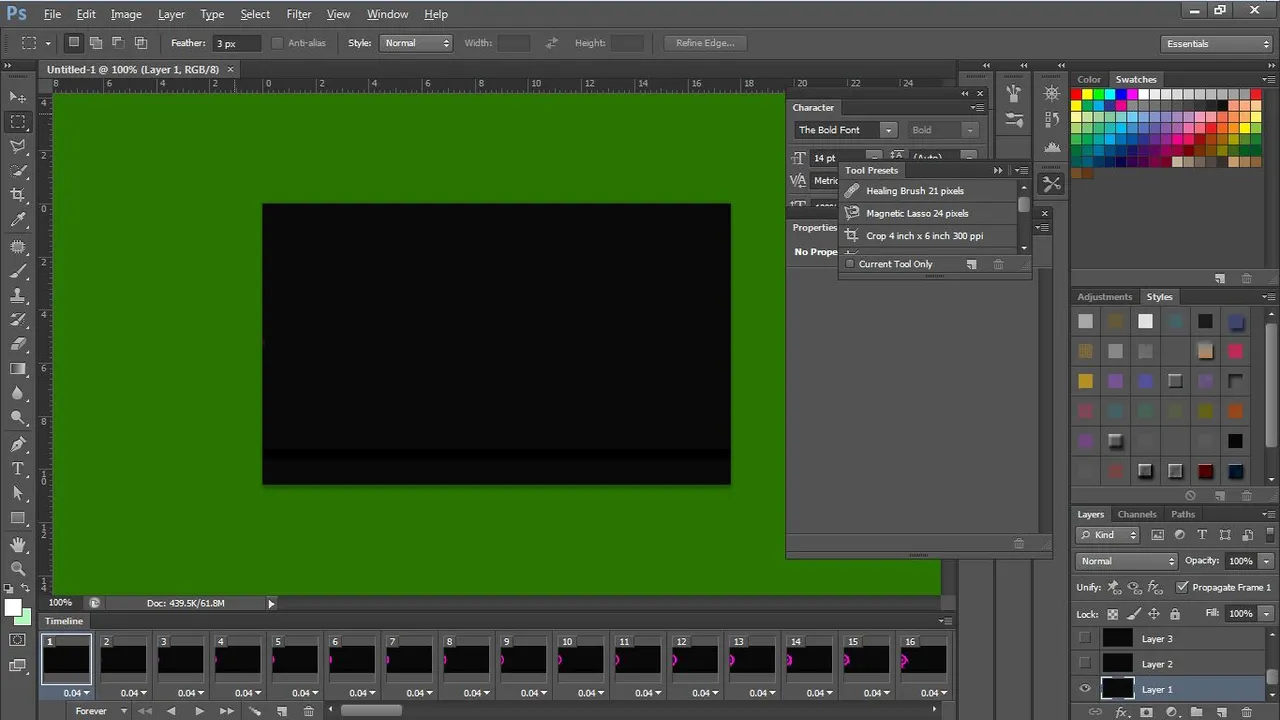Switch to the Paths tab

click(1183, 514)
